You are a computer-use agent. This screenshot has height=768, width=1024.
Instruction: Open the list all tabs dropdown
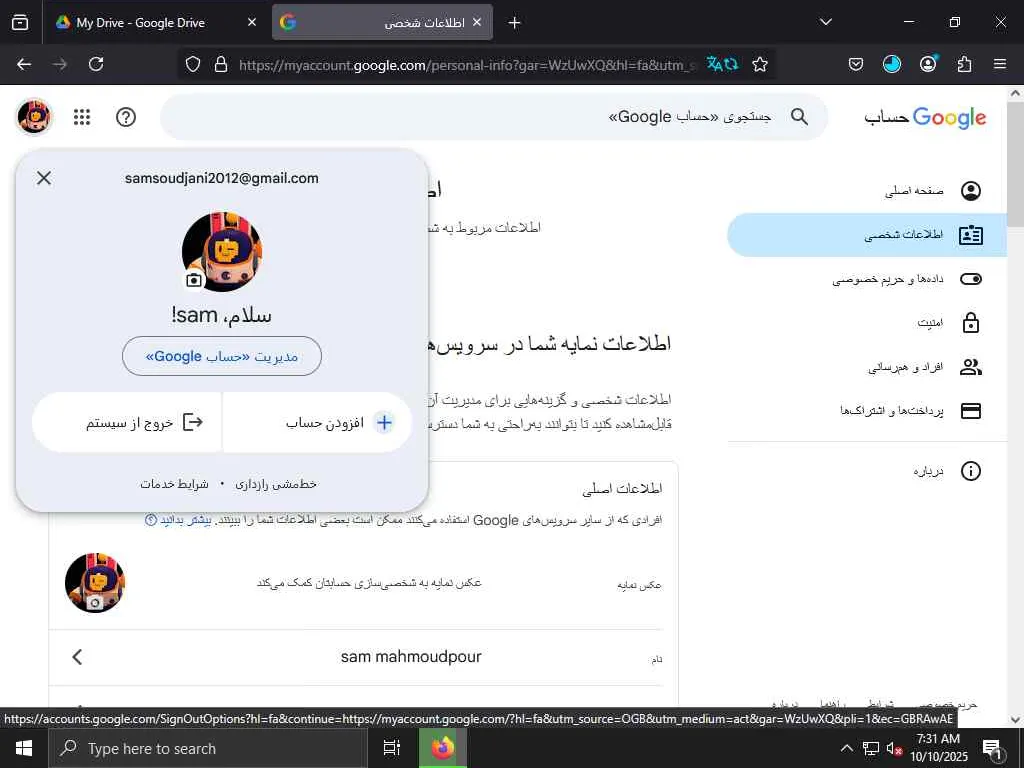point(825,22)
